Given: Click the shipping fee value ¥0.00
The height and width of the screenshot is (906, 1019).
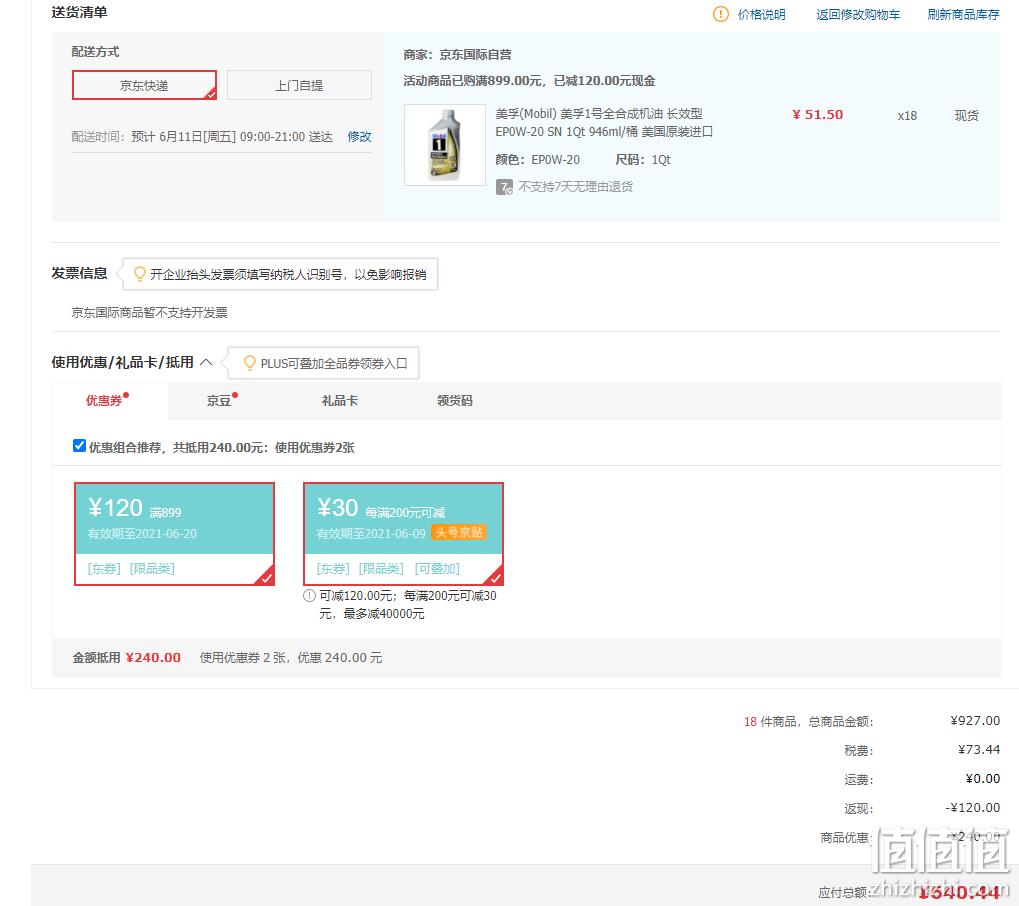Looking at the screenshot, I should point(983,779).
